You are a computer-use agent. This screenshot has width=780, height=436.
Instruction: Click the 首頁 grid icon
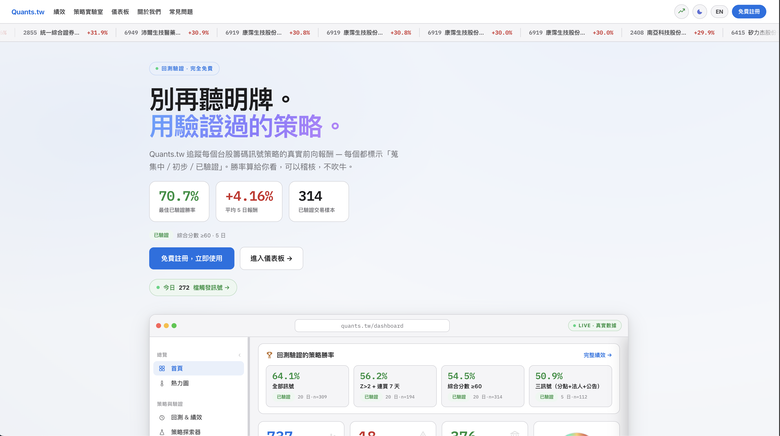162,368
